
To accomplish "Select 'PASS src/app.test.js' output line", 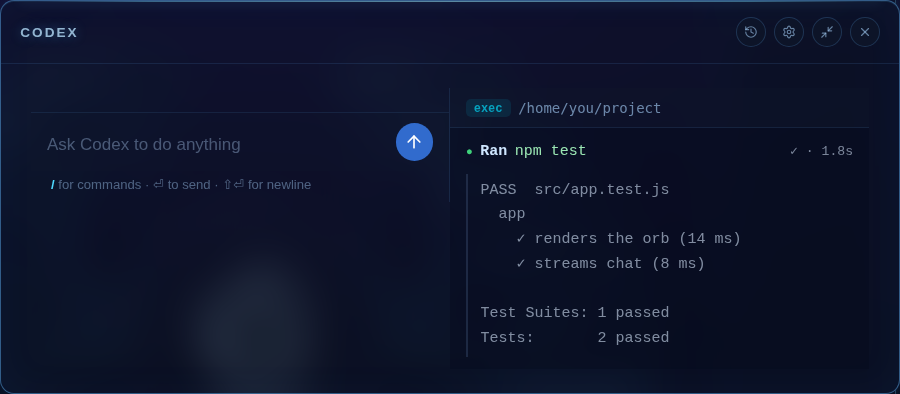I will pos(575,190).
